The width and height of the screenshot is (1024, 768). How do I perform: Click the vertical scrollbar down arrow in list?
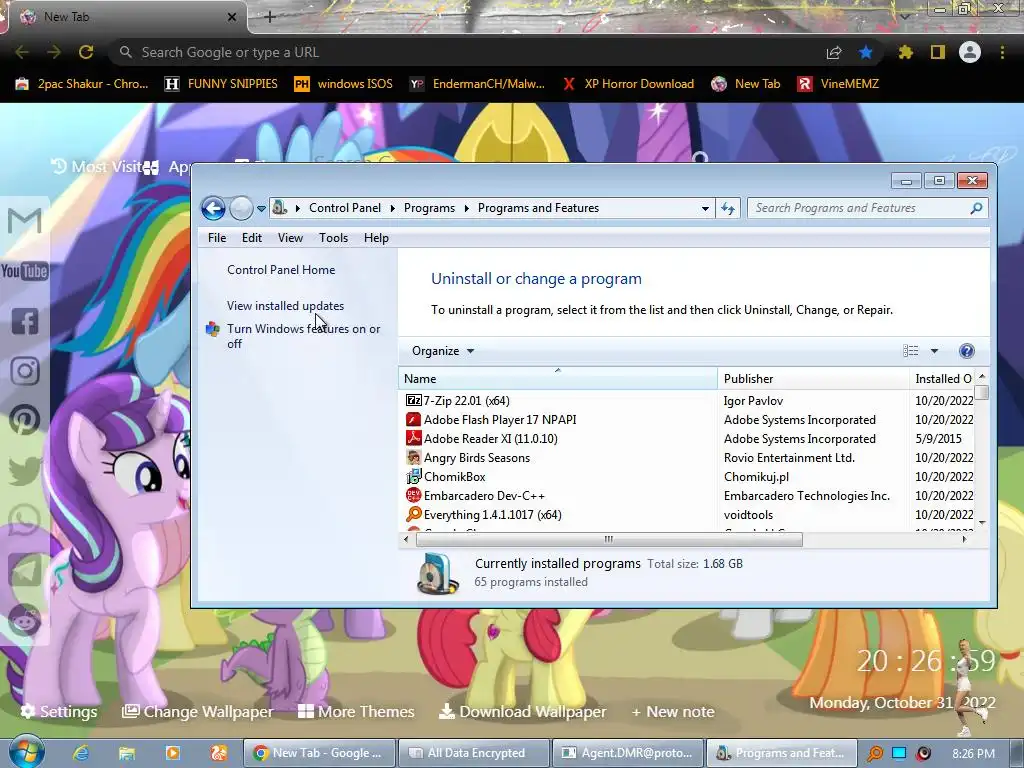tap(982, 524)
